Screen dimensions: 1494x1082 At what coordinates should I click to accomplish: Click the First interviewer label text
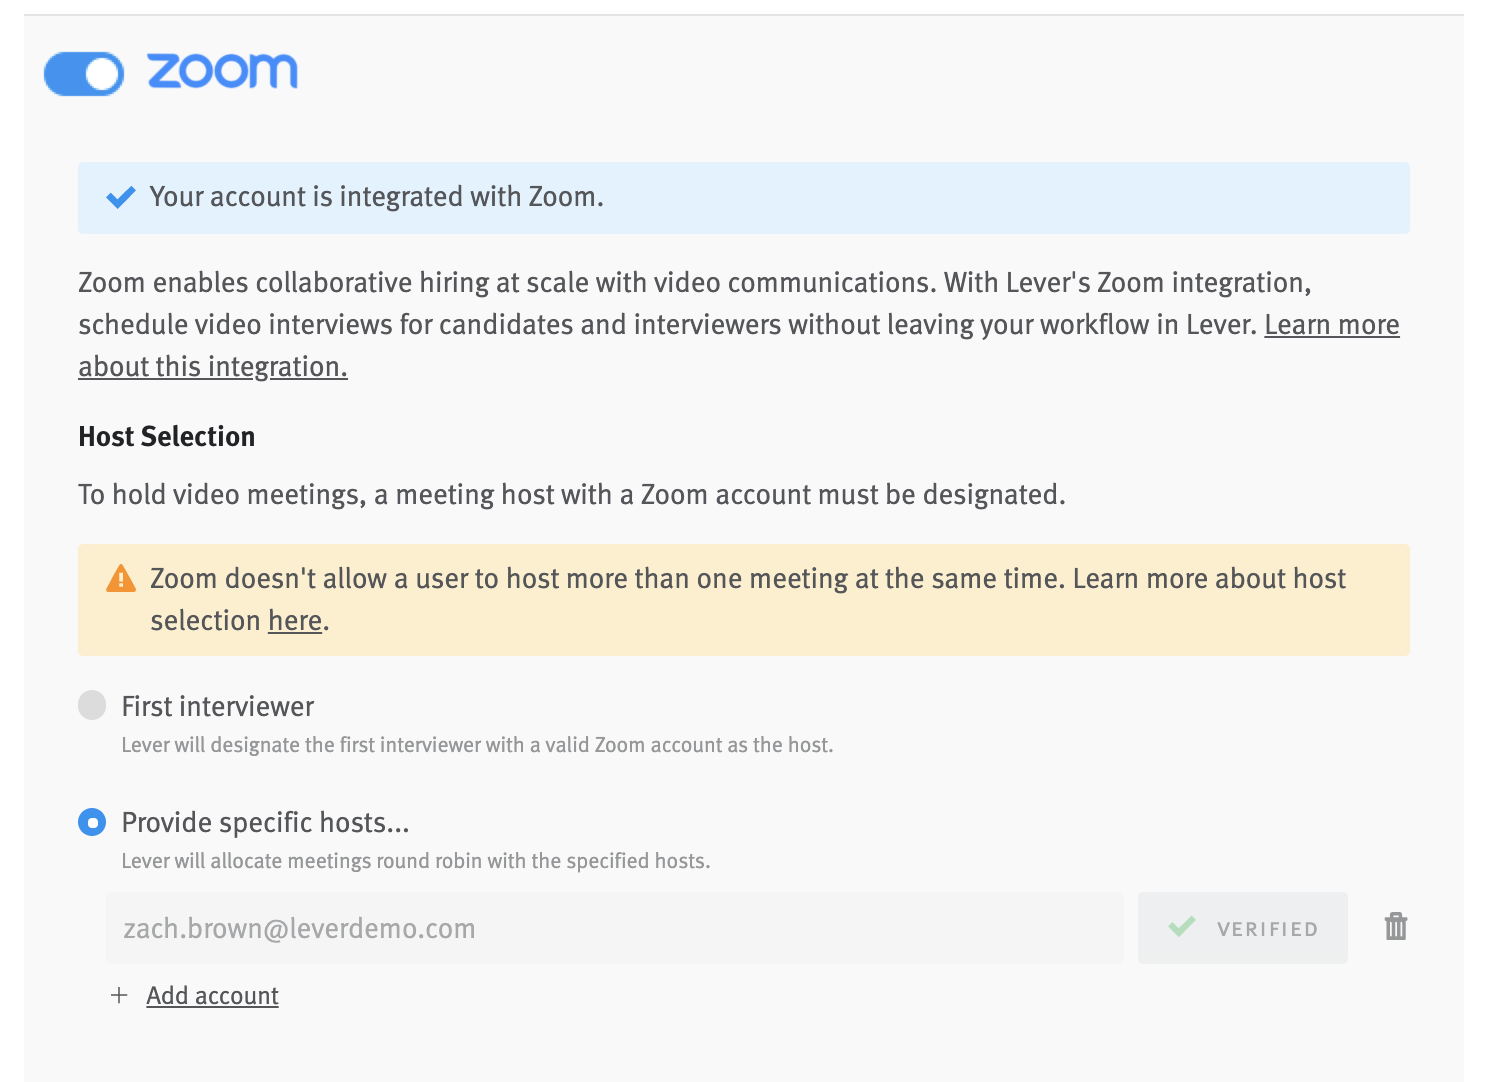[x=217, y=705]
